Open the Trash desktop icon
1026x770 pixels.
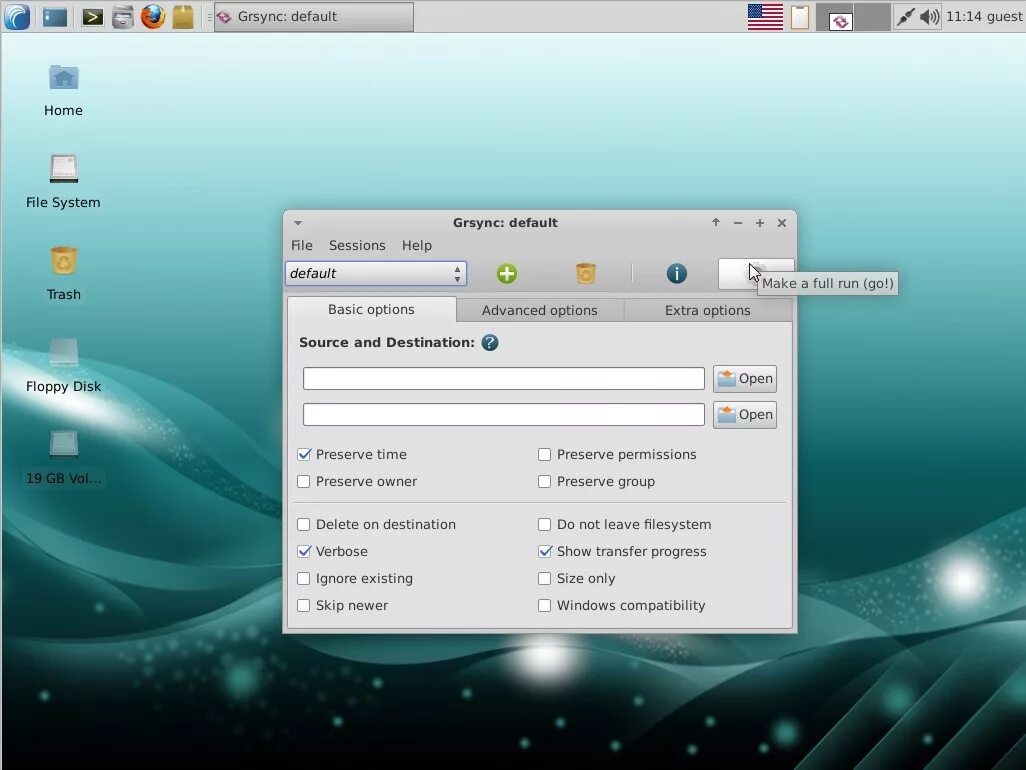pos(63,273)
